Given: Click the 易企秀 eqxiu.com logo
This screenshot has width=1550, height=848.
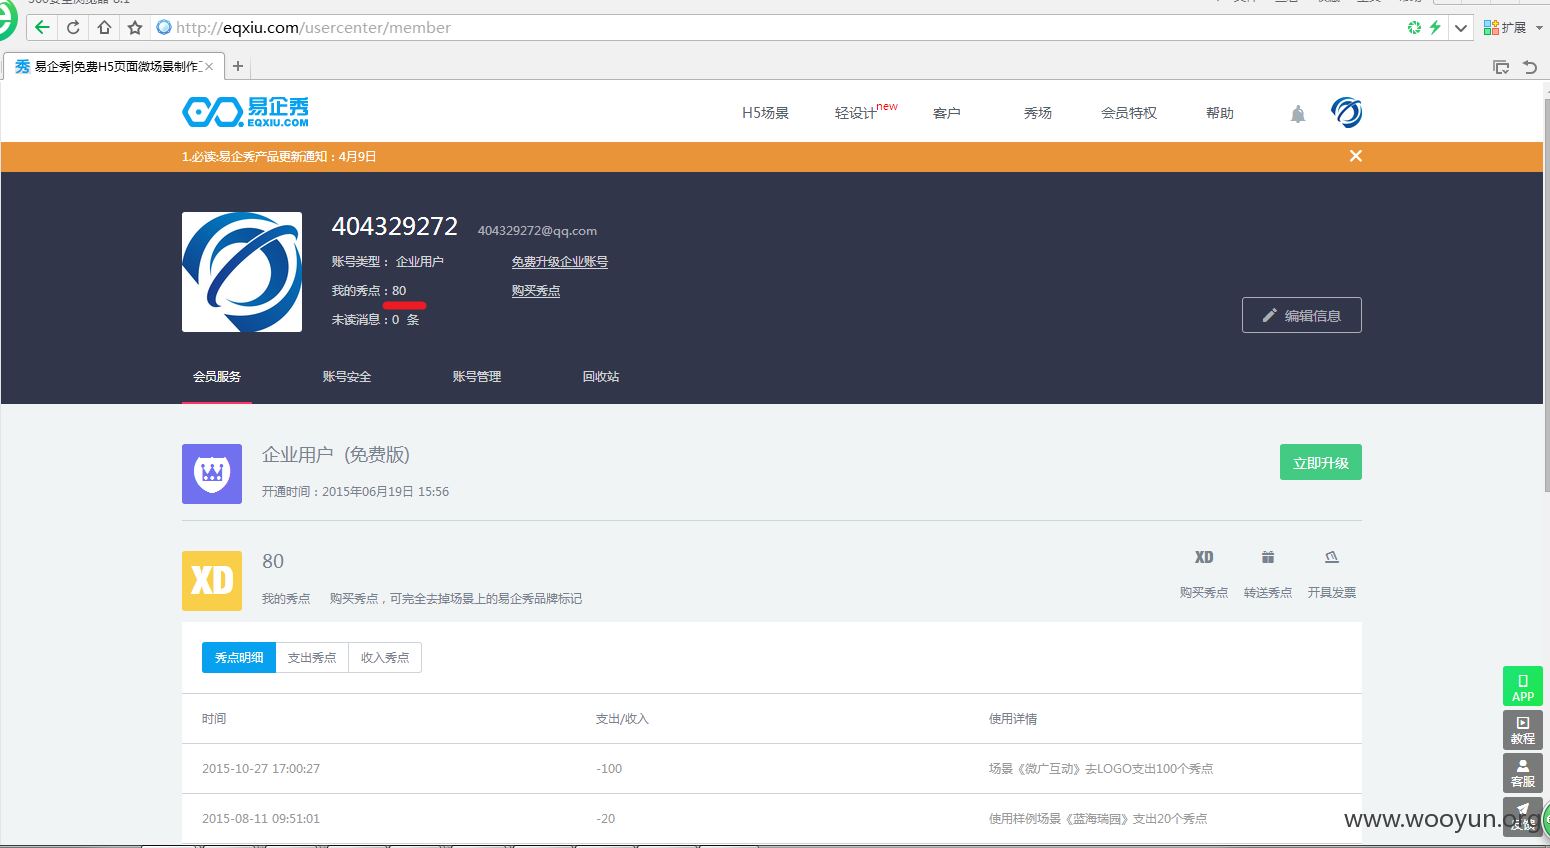Looking at the screenshot, I should point(245,112).
